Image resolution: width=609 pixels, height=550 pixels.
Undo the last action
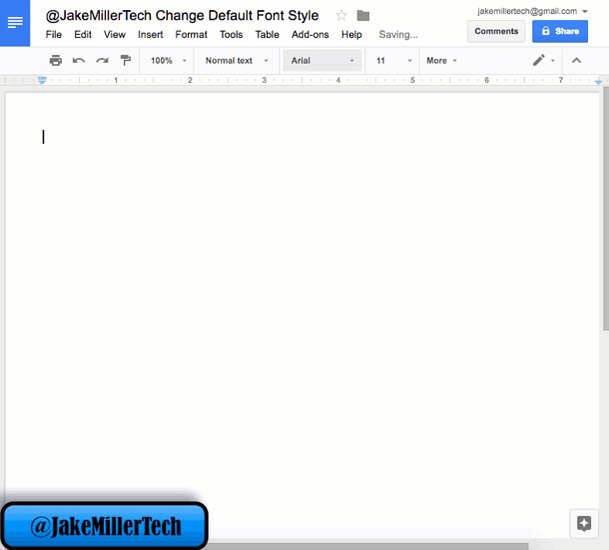79,61
